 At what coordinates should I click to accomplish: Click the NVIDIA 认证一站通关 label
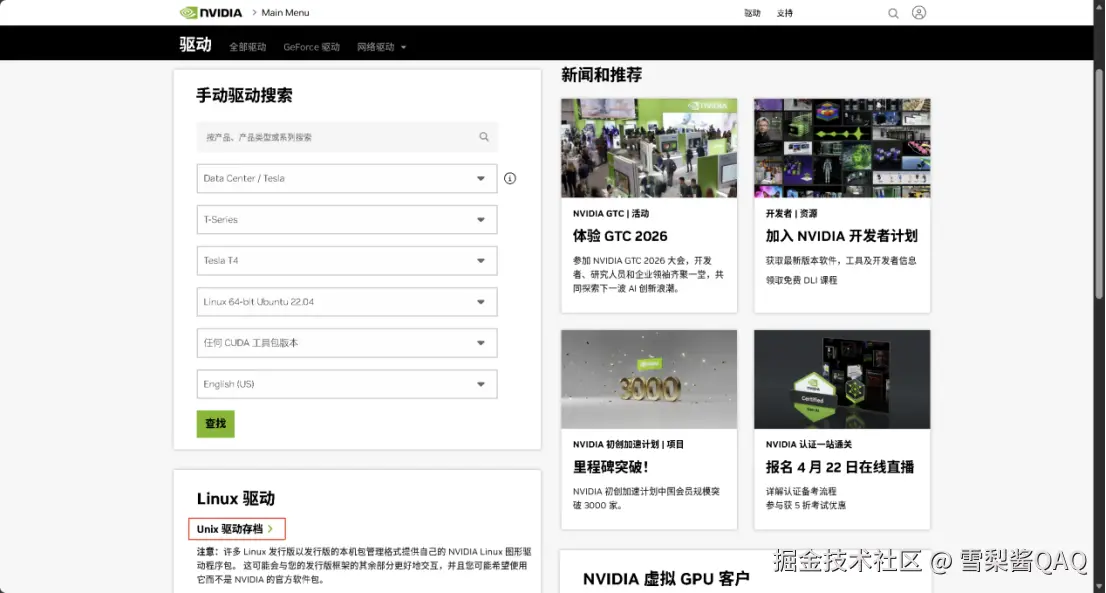tap(809, 444)
